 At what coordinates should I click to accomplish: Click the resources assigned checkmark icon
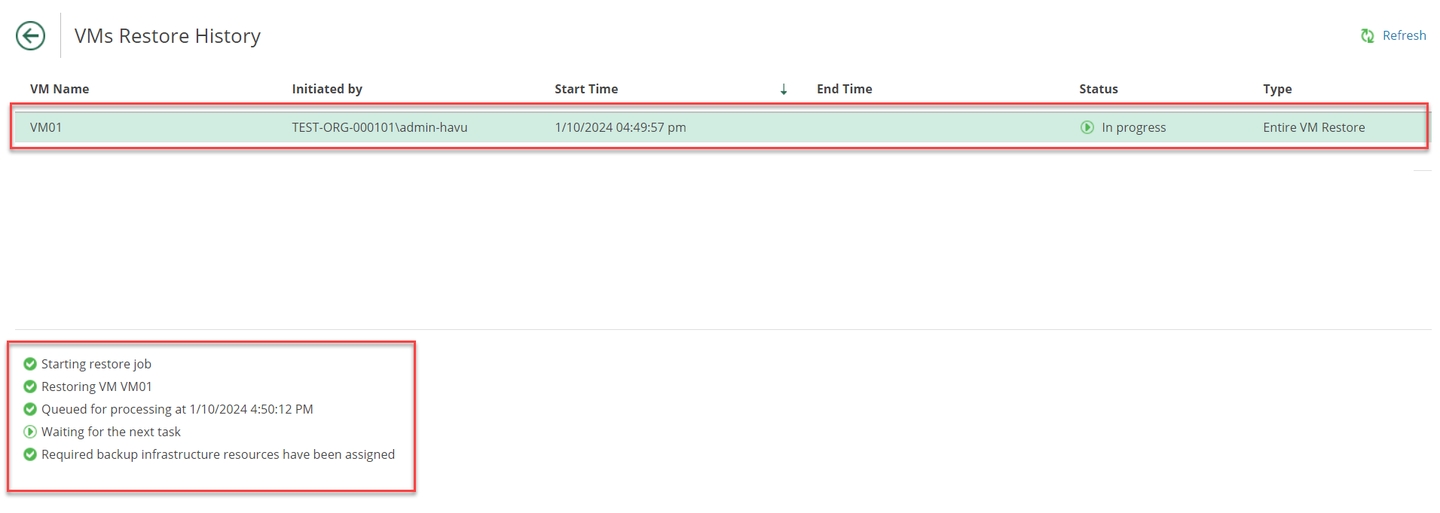[30, 455]
